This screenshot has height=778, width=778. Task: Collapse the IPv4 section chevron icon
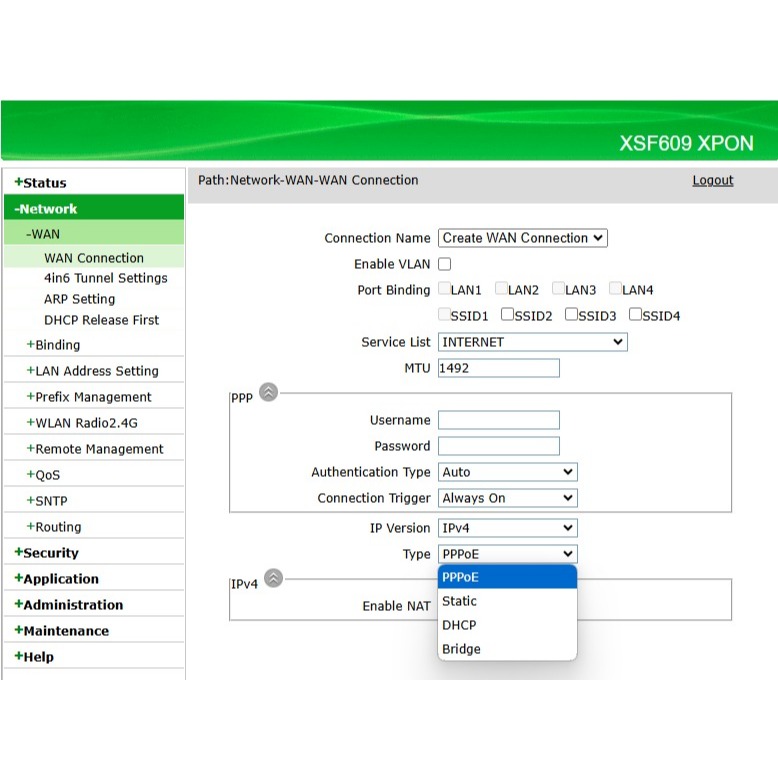pos(273,578)
